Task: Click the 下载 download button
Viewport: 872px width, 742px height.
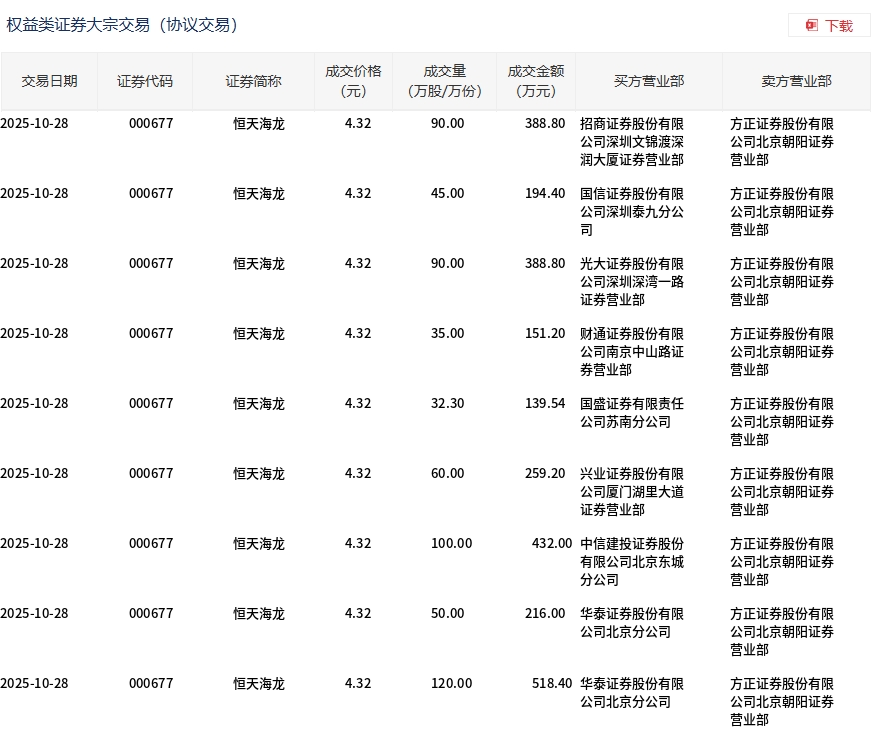Action: click(x=829, y=26)
